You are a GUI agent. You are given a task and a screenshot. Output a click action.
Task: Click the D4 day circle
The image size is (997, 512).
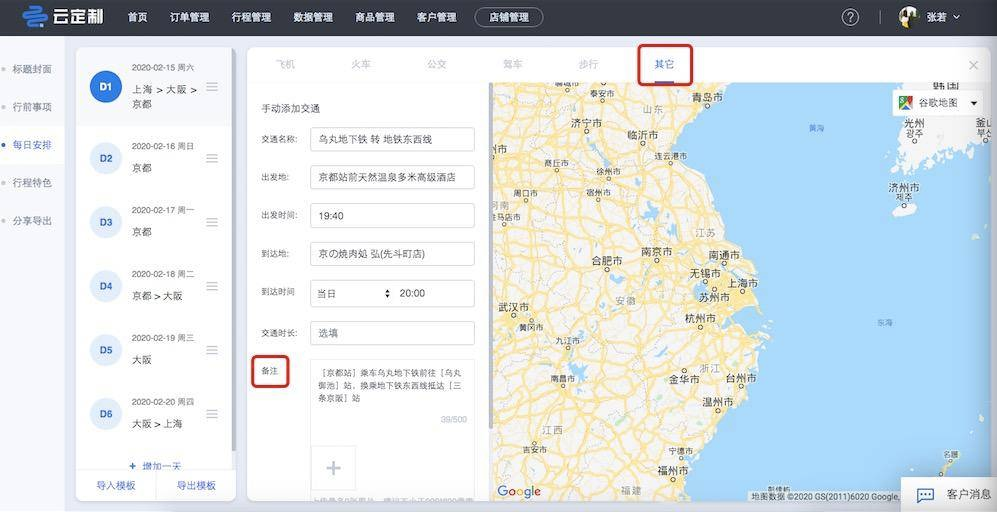[x=106, y=286]
